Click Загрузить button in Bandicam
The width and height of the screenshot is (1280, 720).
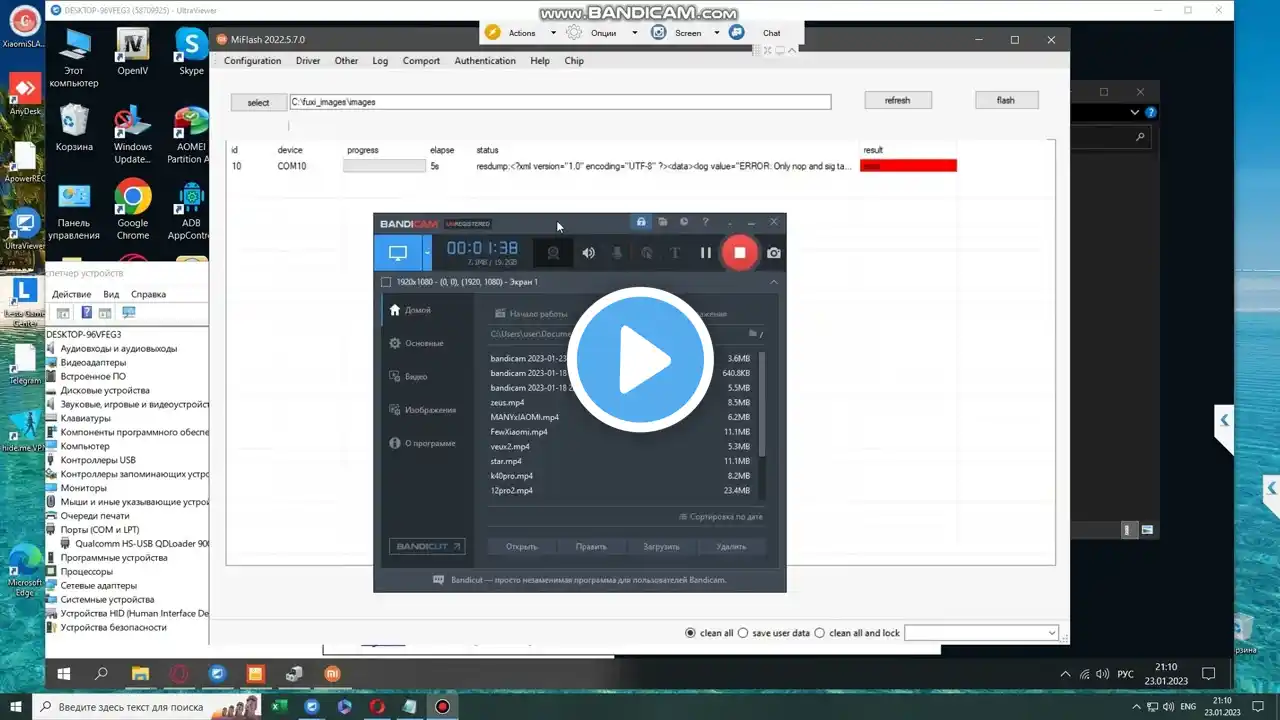click(x=661, y=547)
